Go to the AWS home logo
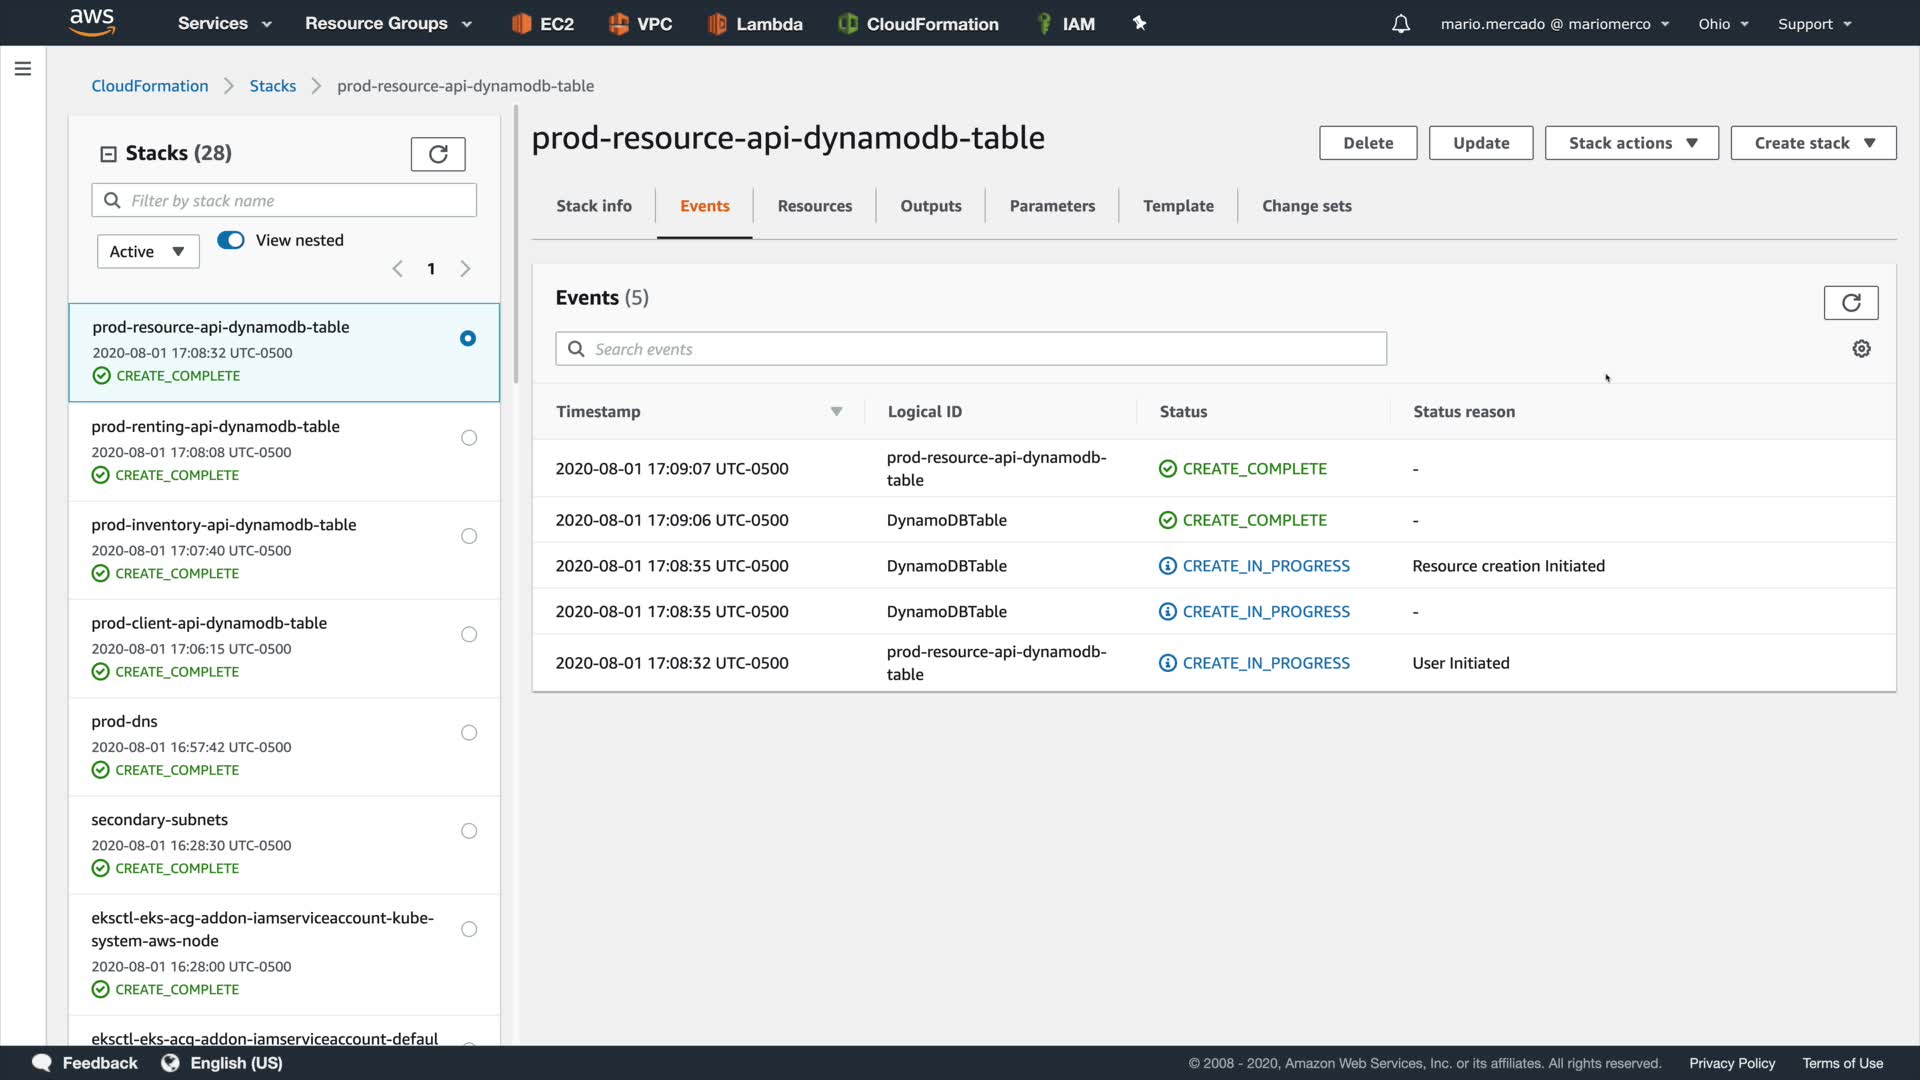Screen dimensions: 1920x1080 click(92, 22)
